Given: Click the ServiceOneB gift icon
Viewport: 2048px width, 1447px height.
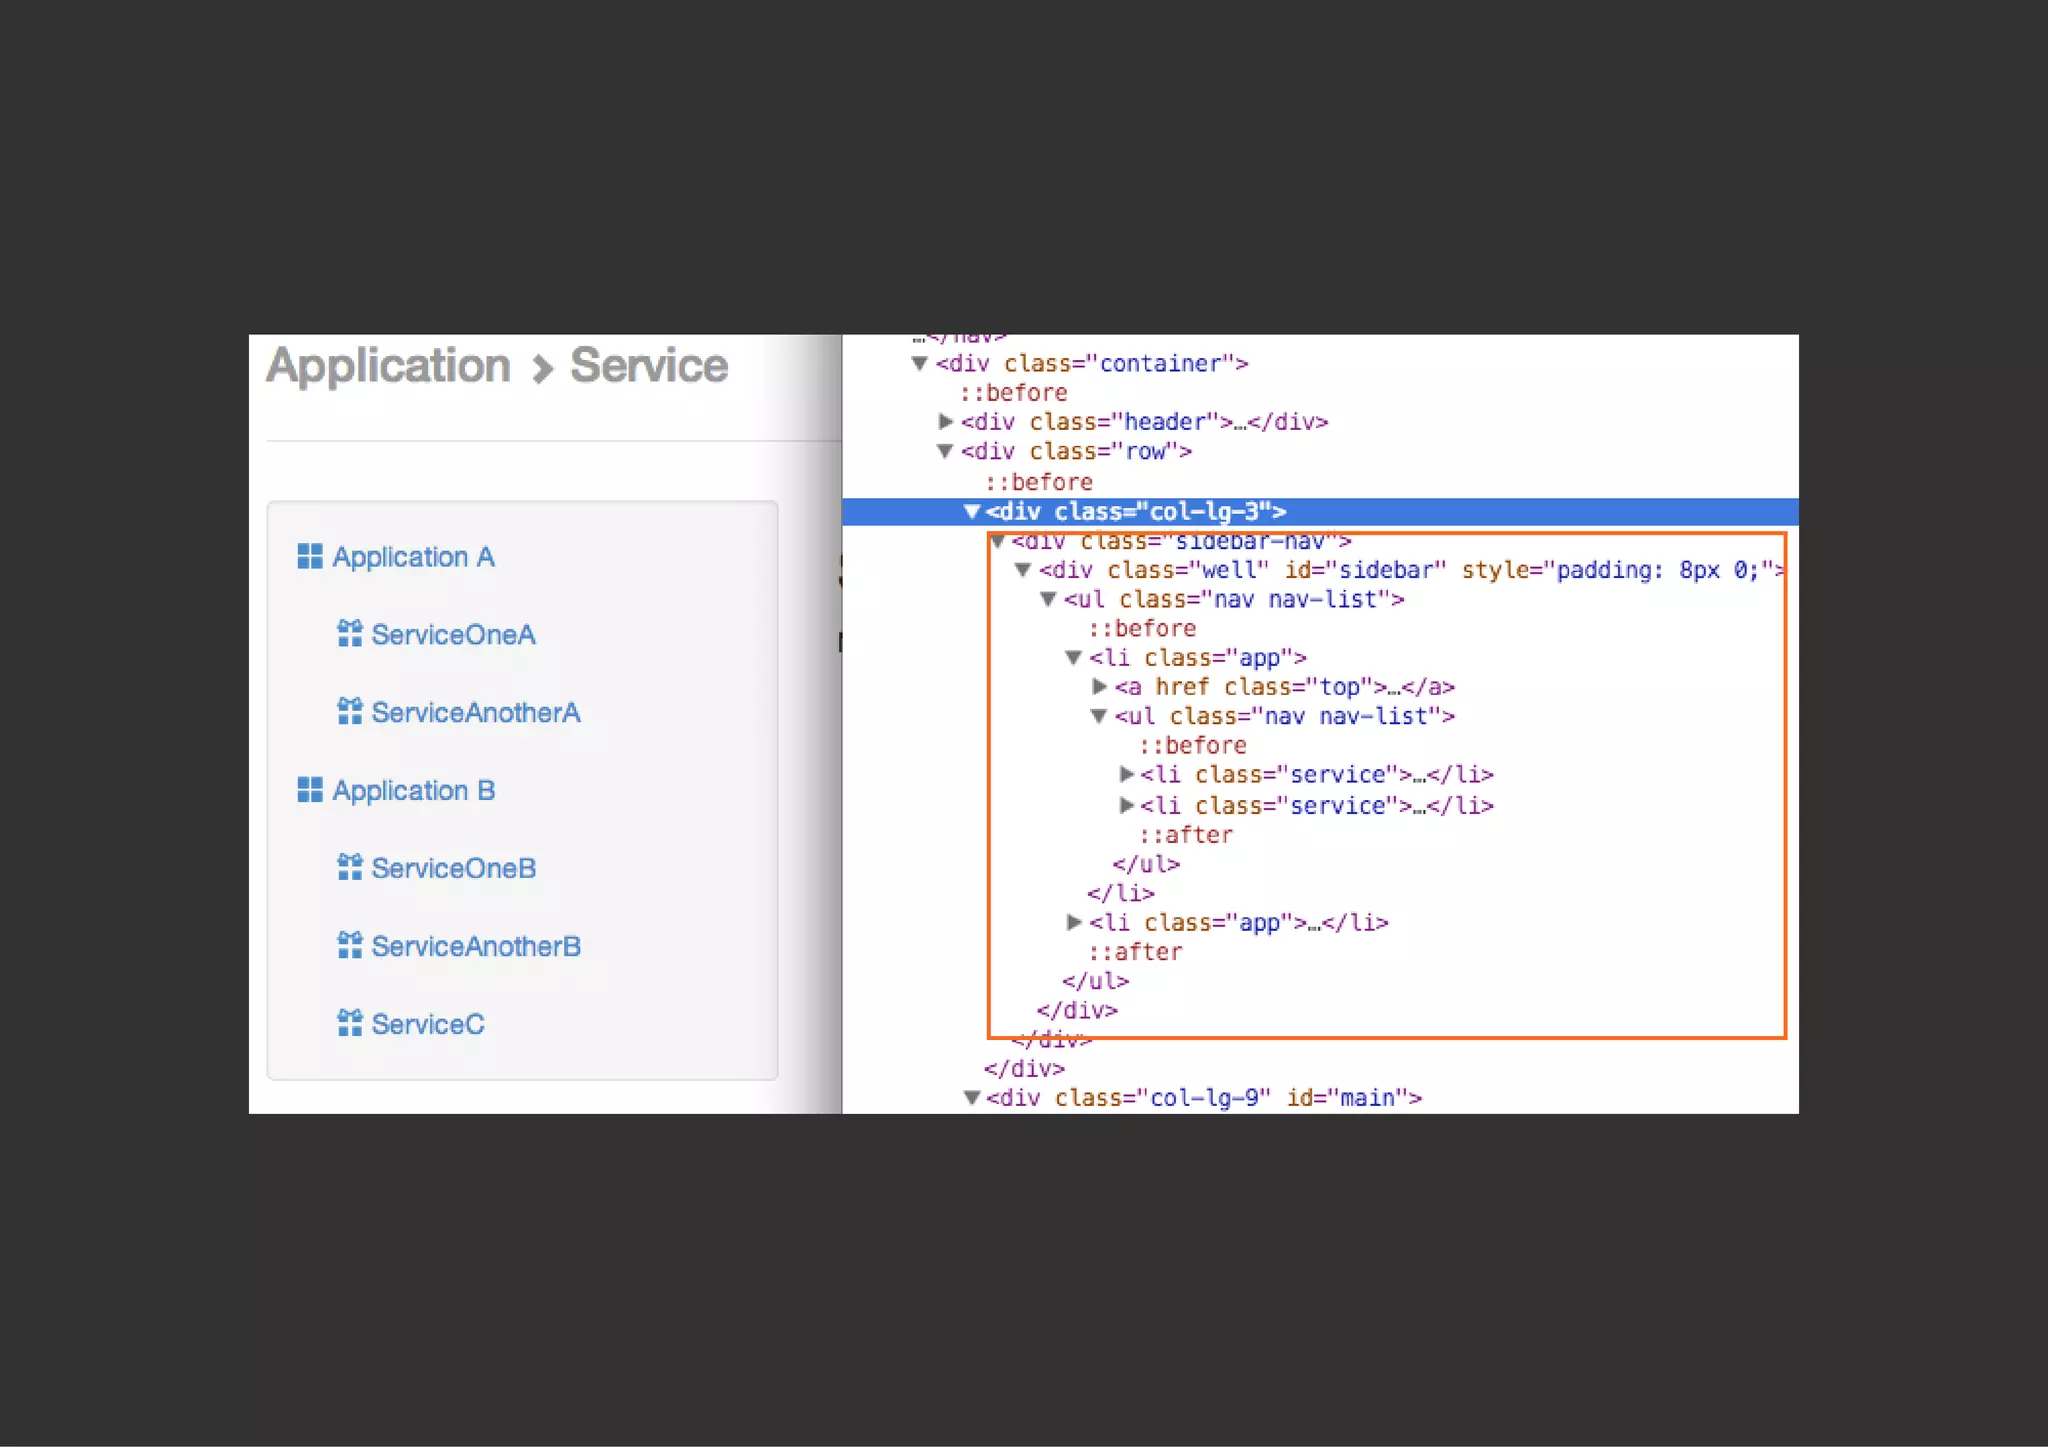Looking at the screenshot, I should [349, 868].
